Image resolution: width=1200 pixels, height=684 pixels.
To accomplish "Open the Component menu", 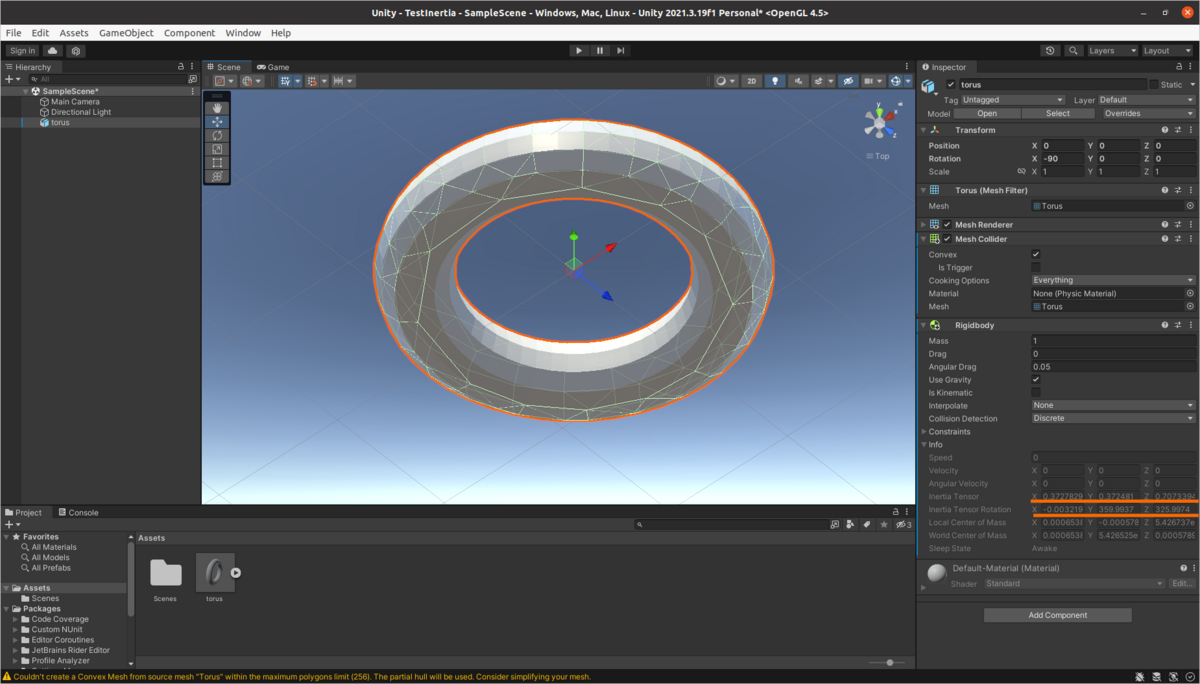I will click(x=189, y=33).
